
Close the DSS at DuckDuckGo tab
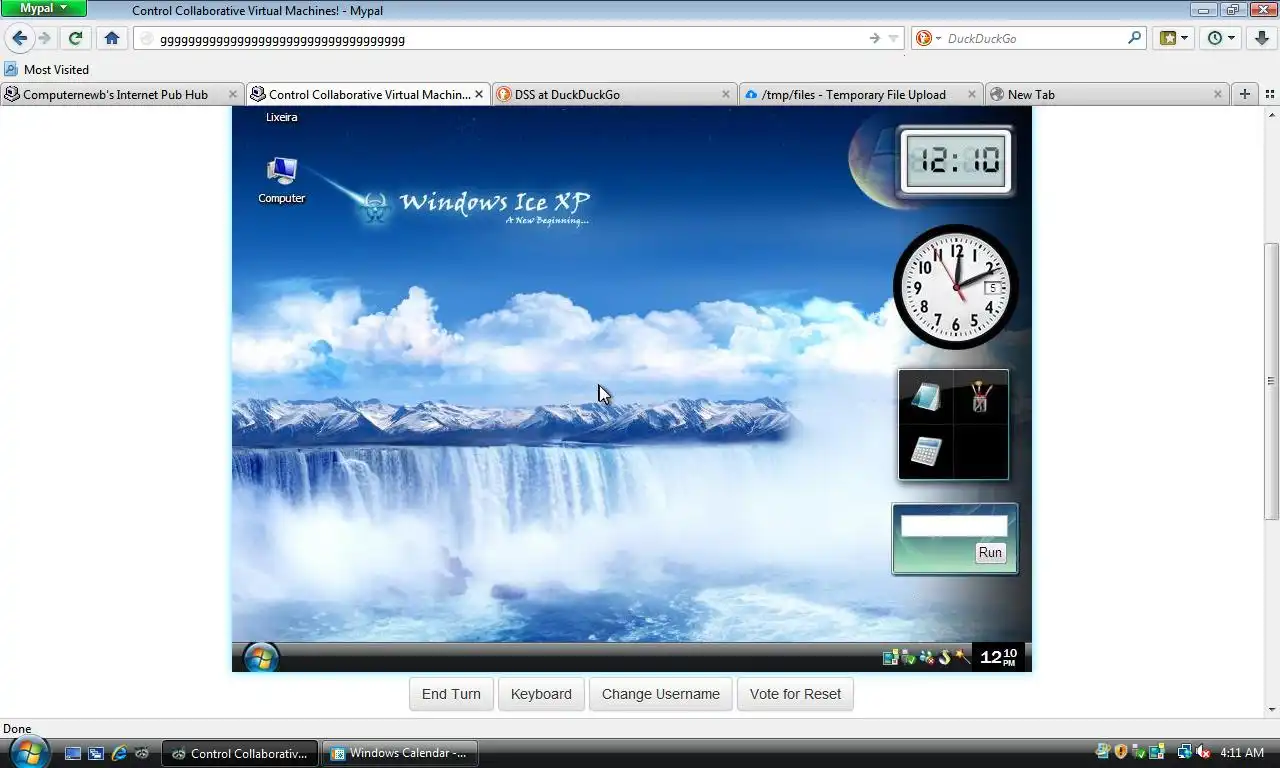pyautogui.click(x=726, y=94)
